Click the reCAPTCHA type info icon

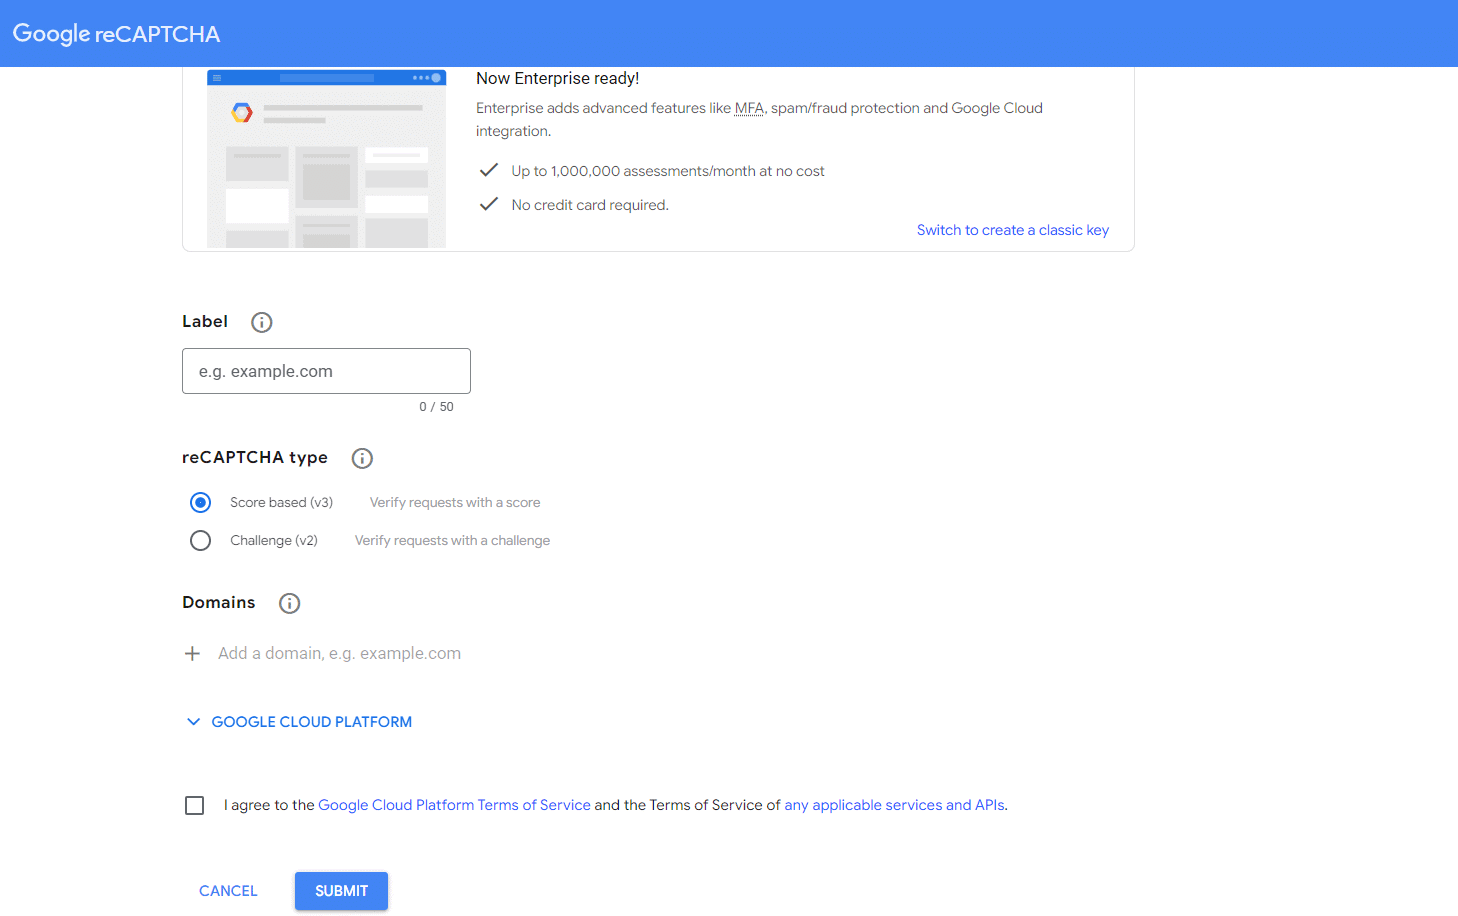click(362, 458)
